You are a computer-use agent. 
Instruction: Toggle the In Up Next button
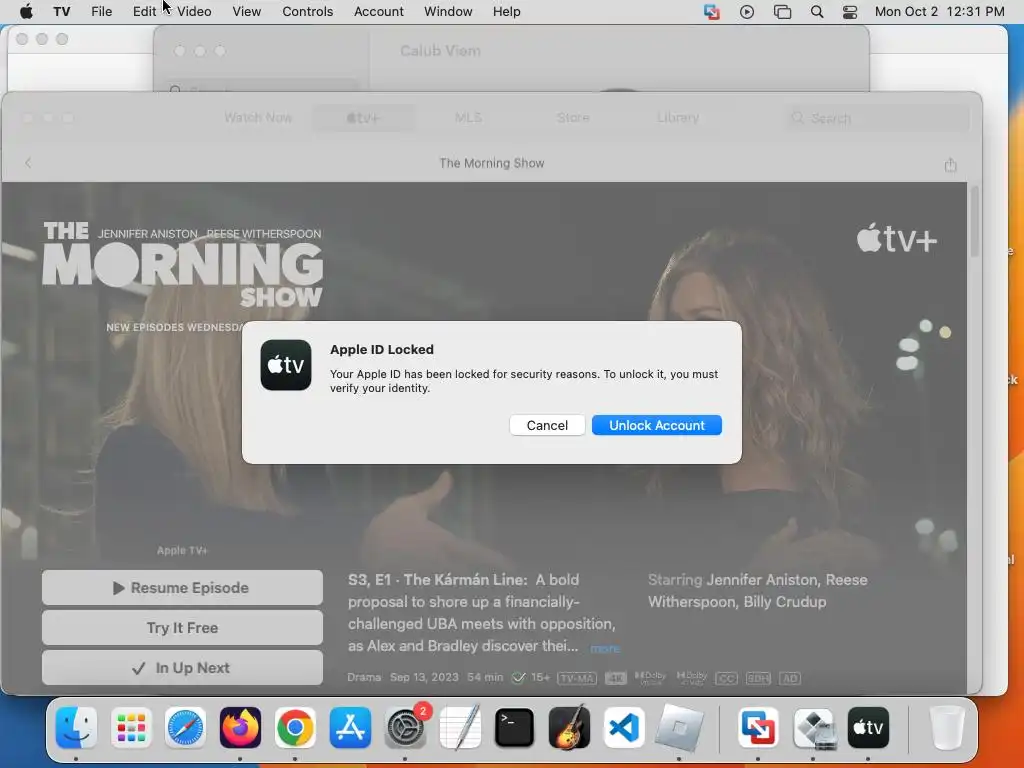(x=182, y=667)
